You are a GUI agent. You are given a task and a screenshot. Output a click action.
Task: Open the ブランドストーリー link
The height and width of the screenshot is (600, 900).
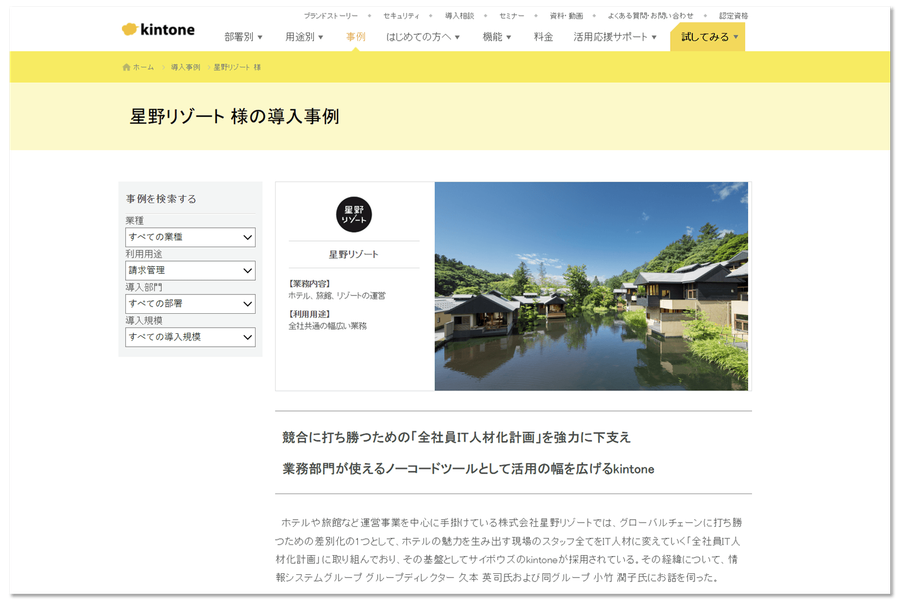click(x=331, y=16)
